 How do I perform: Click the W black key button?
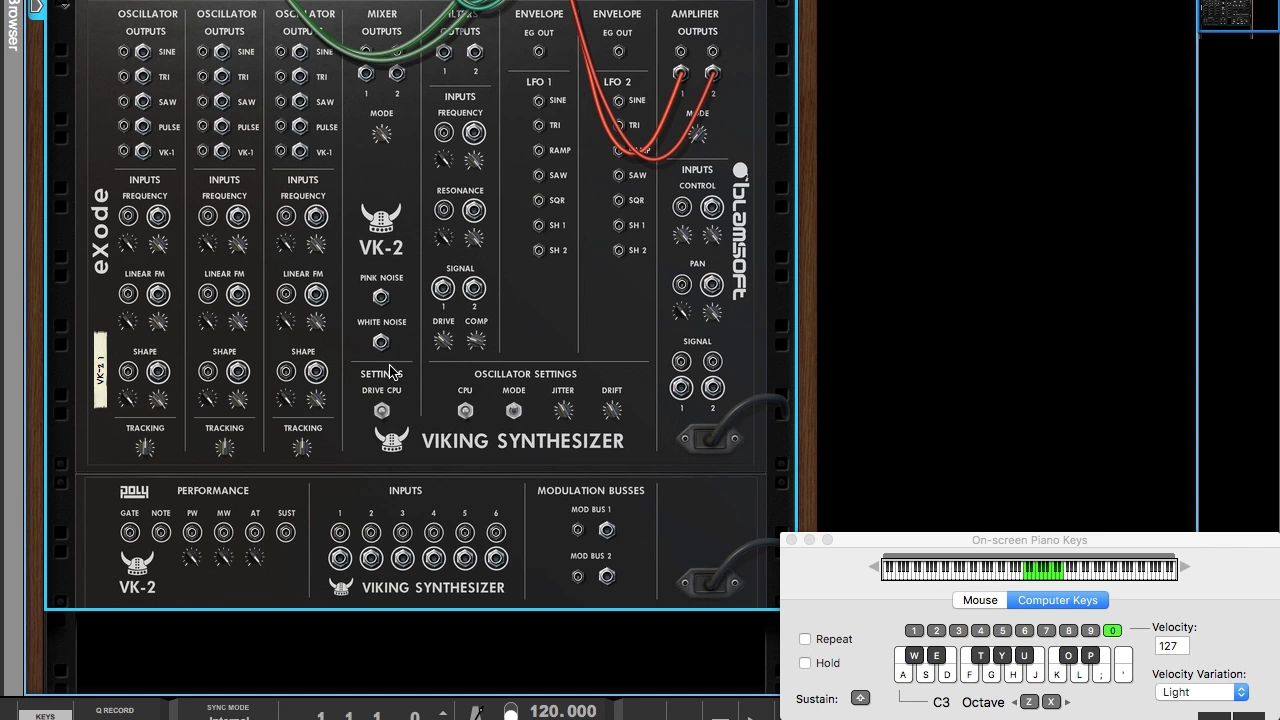[914, 656]
